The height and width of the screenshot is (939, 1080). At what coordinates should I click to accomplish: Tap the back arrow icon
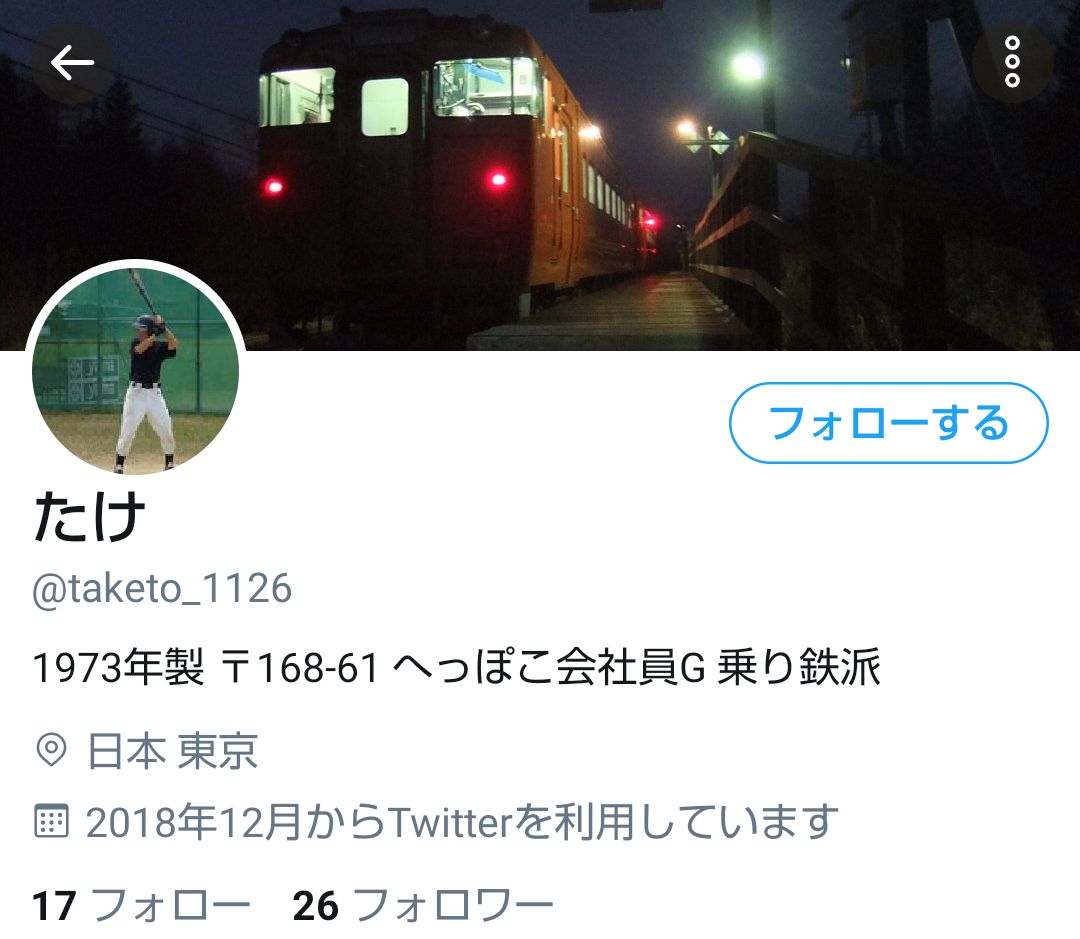tap(72, 63)
